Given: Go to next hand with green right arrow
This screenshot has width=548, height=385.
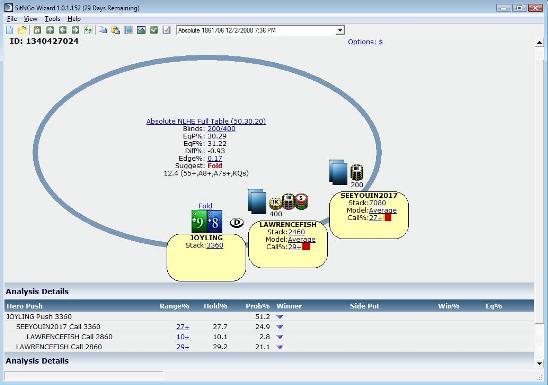Looking at the screenshot, I should [75, 30].
